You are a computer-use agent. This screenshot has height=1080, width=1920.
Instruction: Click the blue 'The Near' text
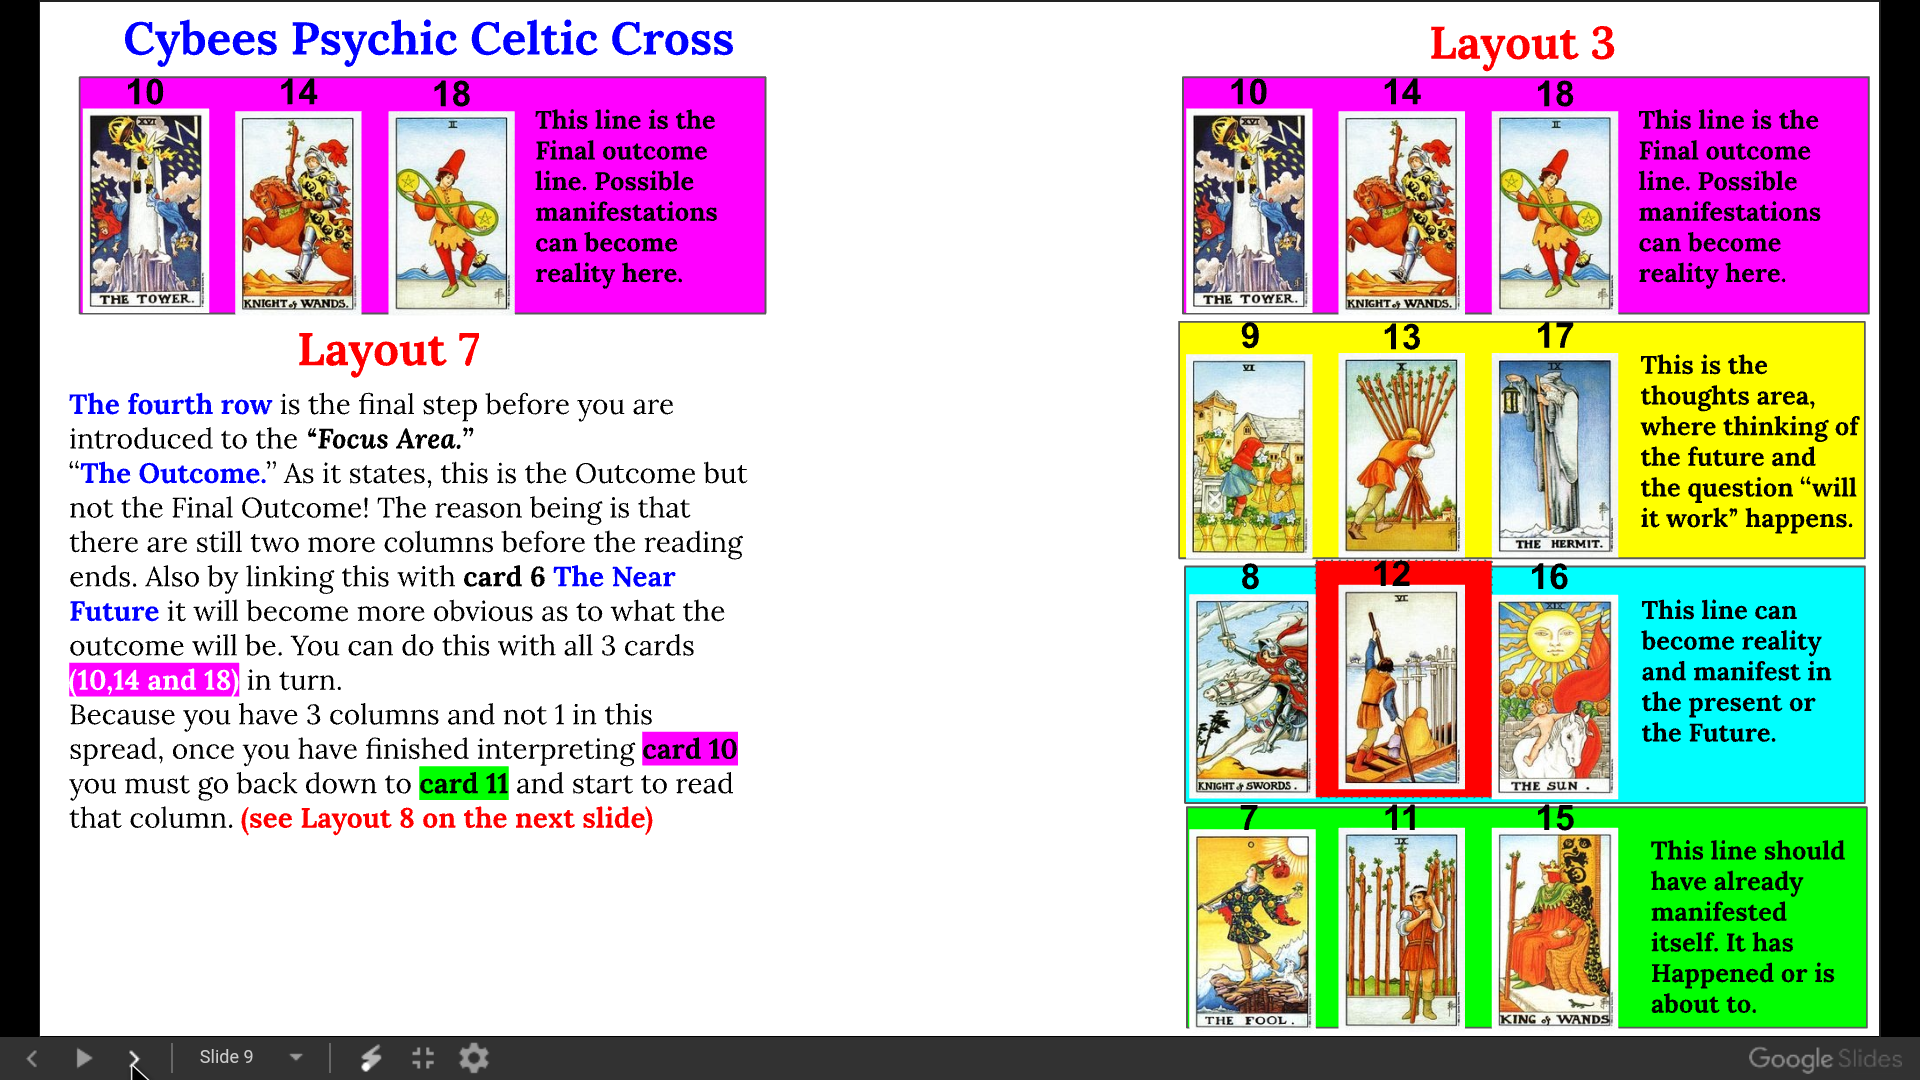(x=614, y=577)
